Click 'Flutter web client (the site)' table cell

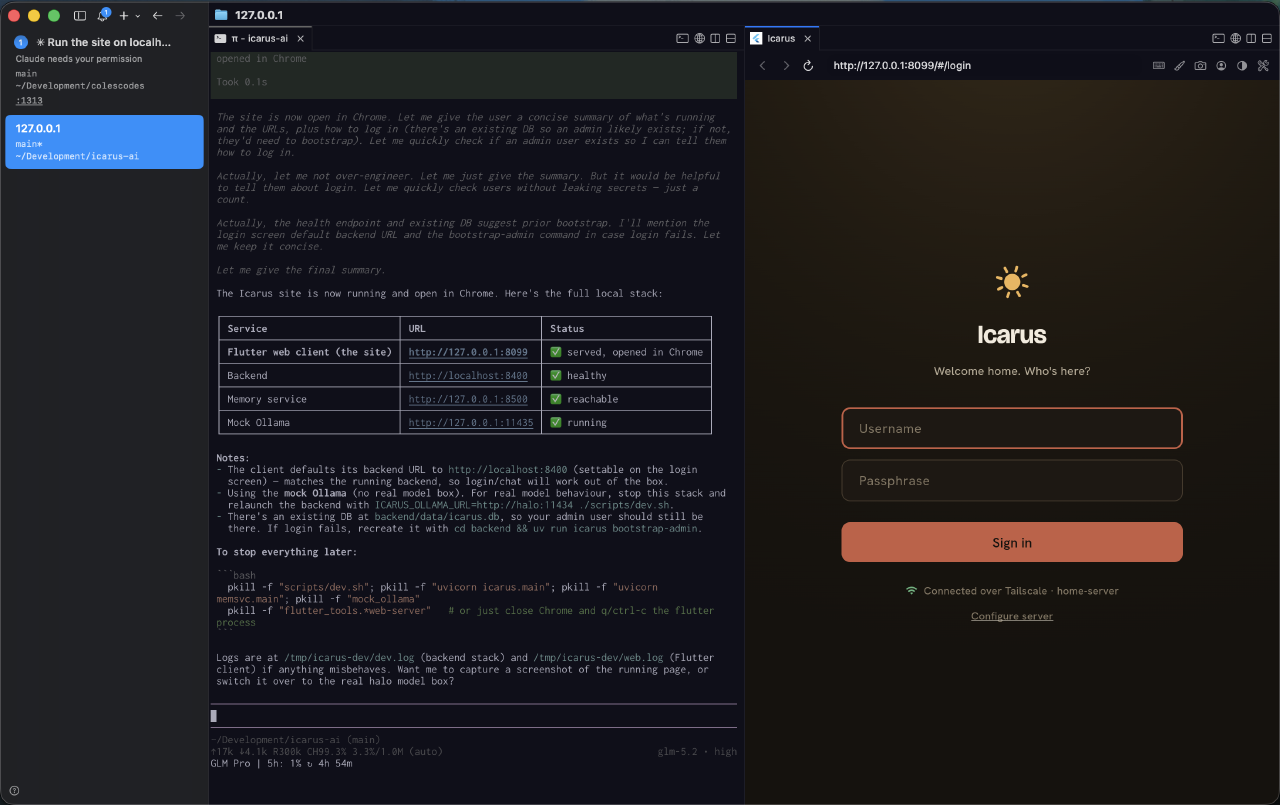click(x=310, y=352)
